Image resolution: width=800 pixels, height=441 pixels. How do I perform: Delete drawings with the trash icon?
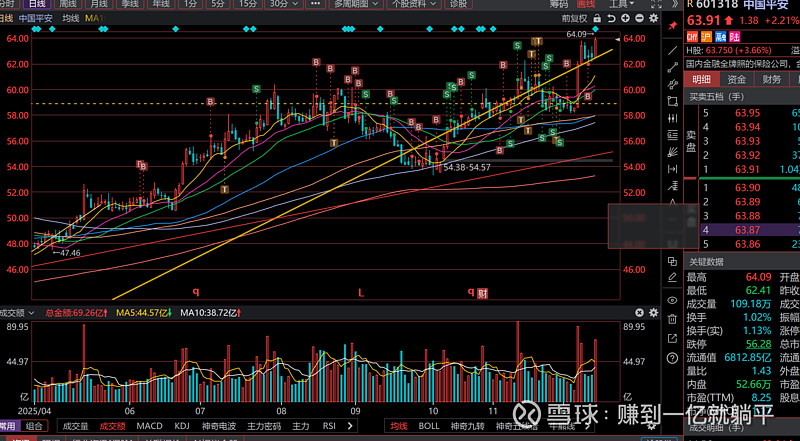(x=672, y=319)
